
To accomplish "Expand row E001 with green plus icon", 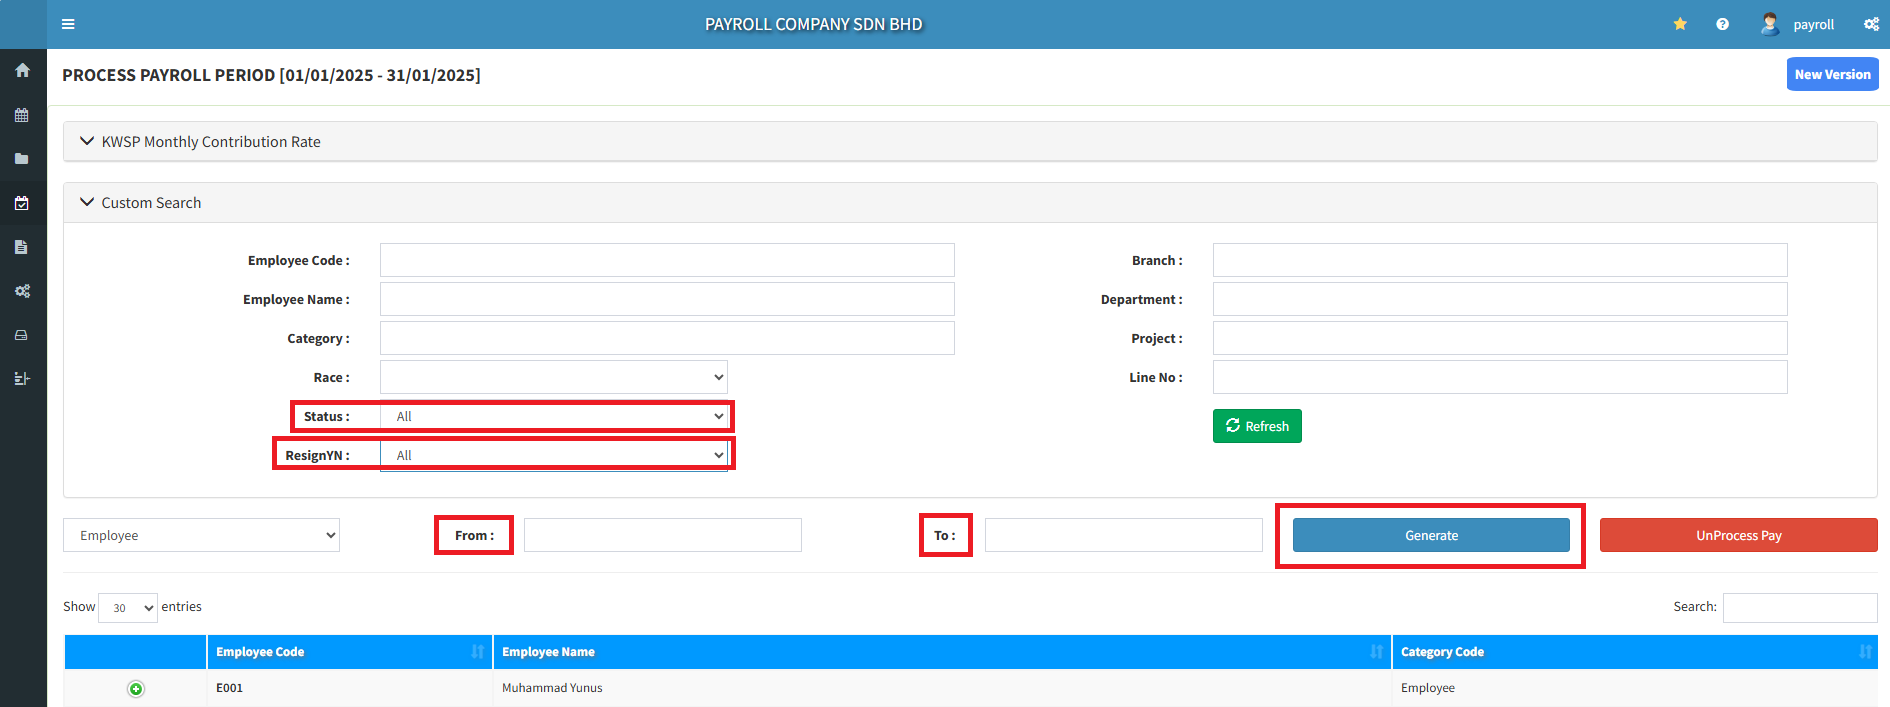I will click(x=136, y=689).
